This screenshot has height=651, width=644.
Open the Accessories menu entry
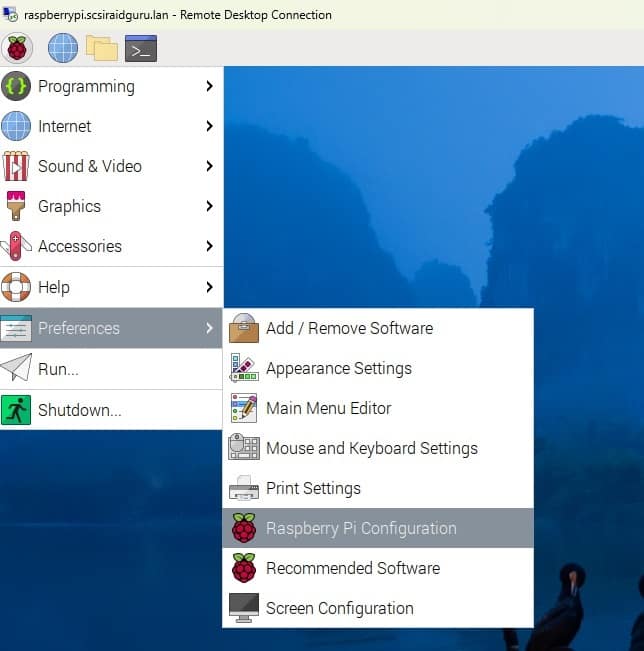tap(80, 246)
